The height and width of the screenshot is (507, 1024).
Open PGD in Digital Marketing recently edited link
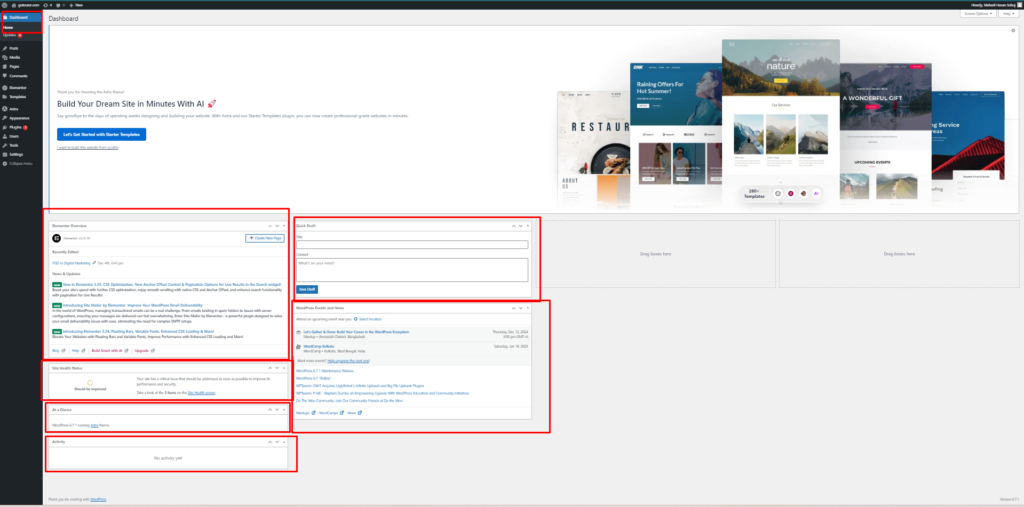[71, 263]
